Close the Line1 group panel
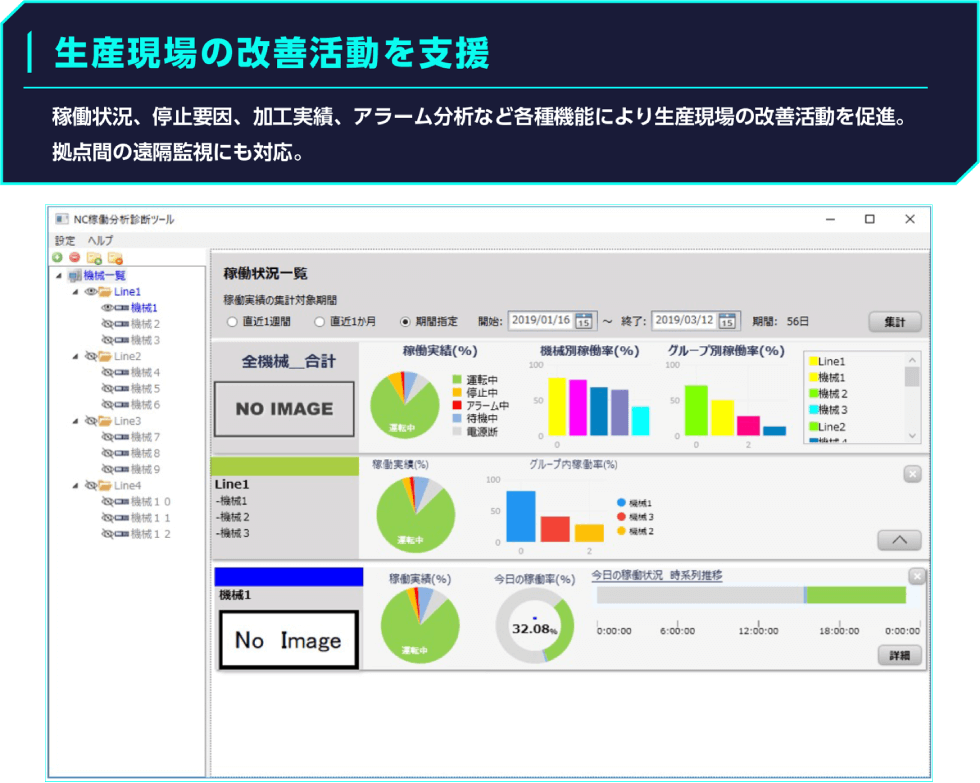Screen dimensions: 980x783 pos(912,474)
